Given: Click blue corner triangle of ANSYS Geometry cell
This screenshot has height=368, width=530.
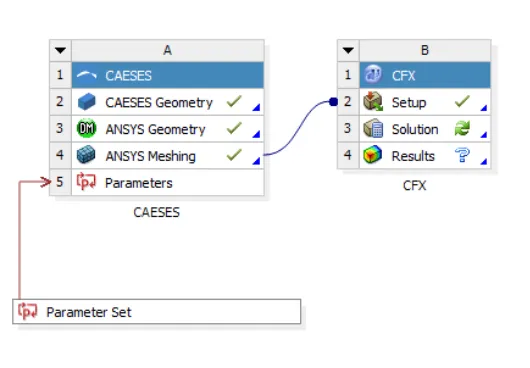Looking at the screenshot, I should click(x=257, y=134).
